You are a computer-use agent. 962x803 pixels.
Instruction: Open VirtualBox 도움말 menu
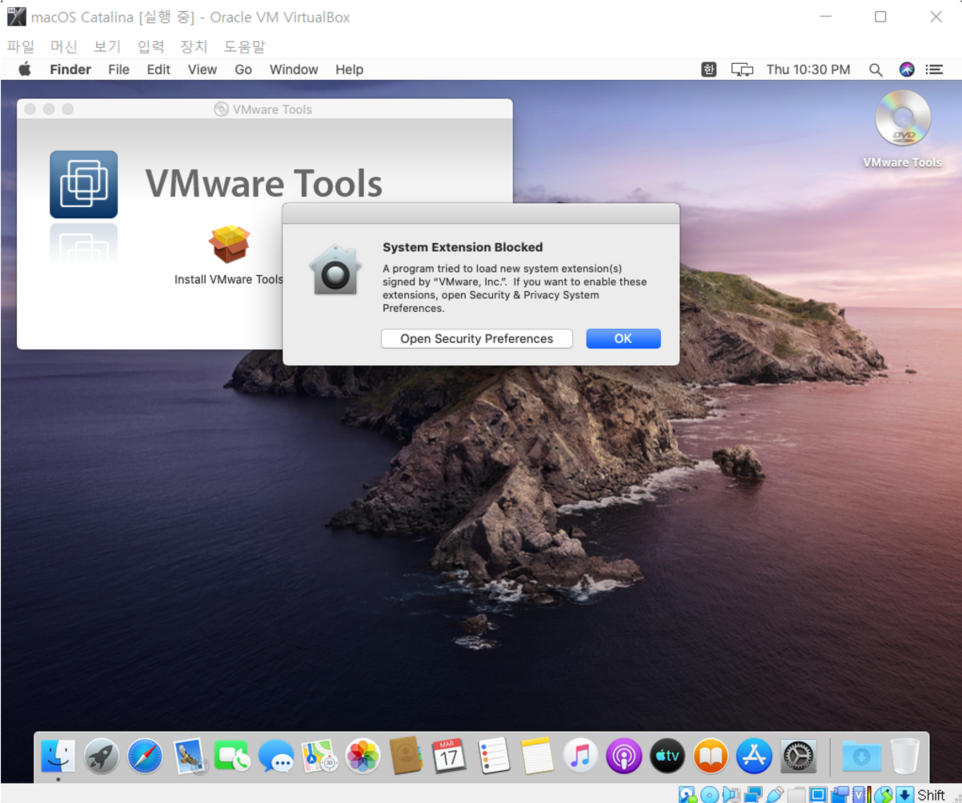click(x=244, y=47)
